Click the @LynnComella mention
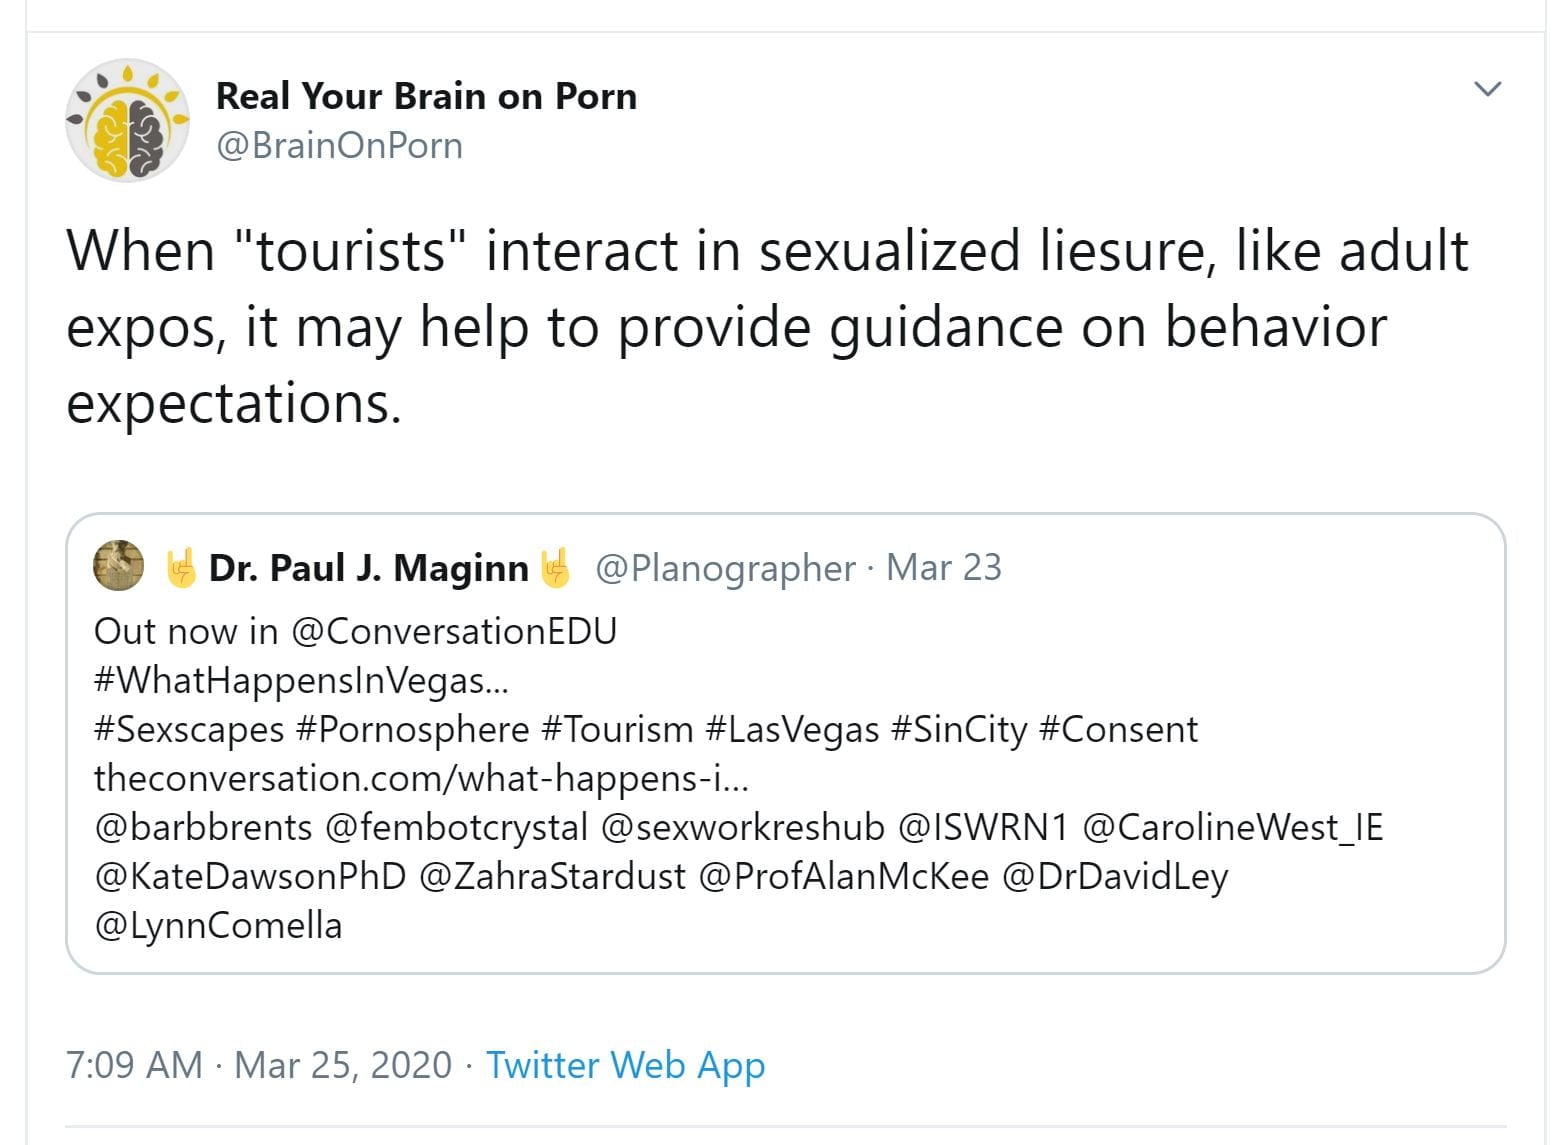The image size is (1559, 1145). click(x=218, y=925)
